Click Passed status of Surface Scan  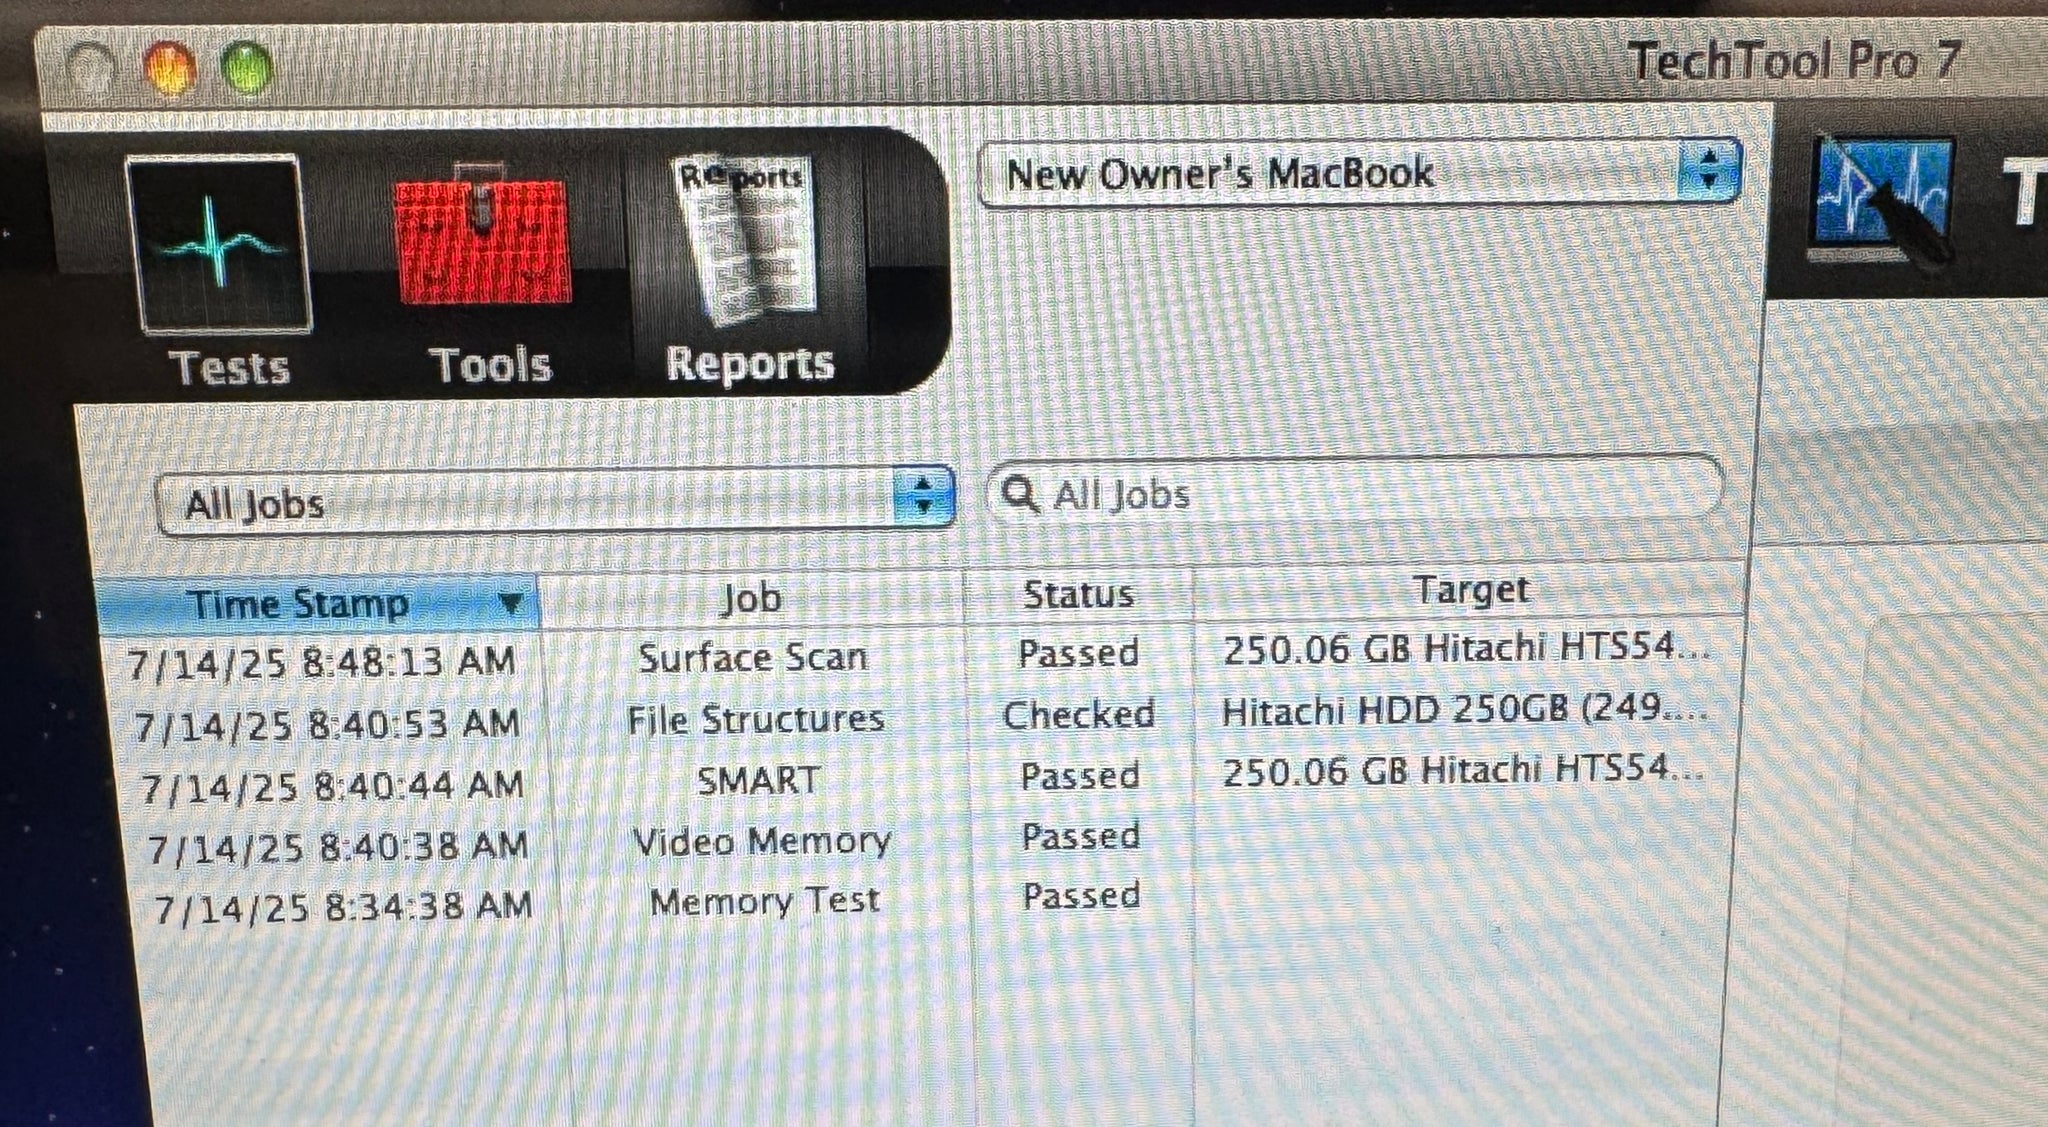coord(1079,653)
